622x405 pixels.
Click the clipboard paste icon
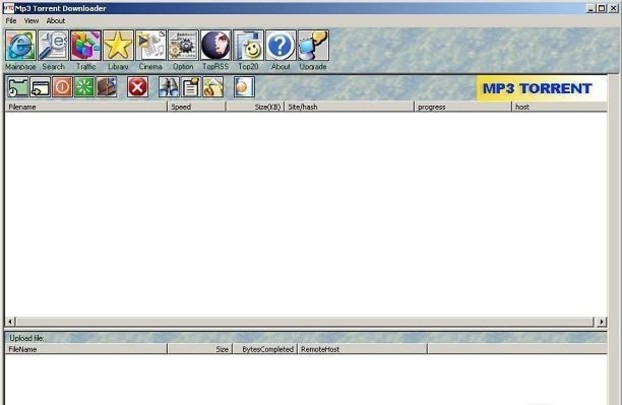(191, 87)
